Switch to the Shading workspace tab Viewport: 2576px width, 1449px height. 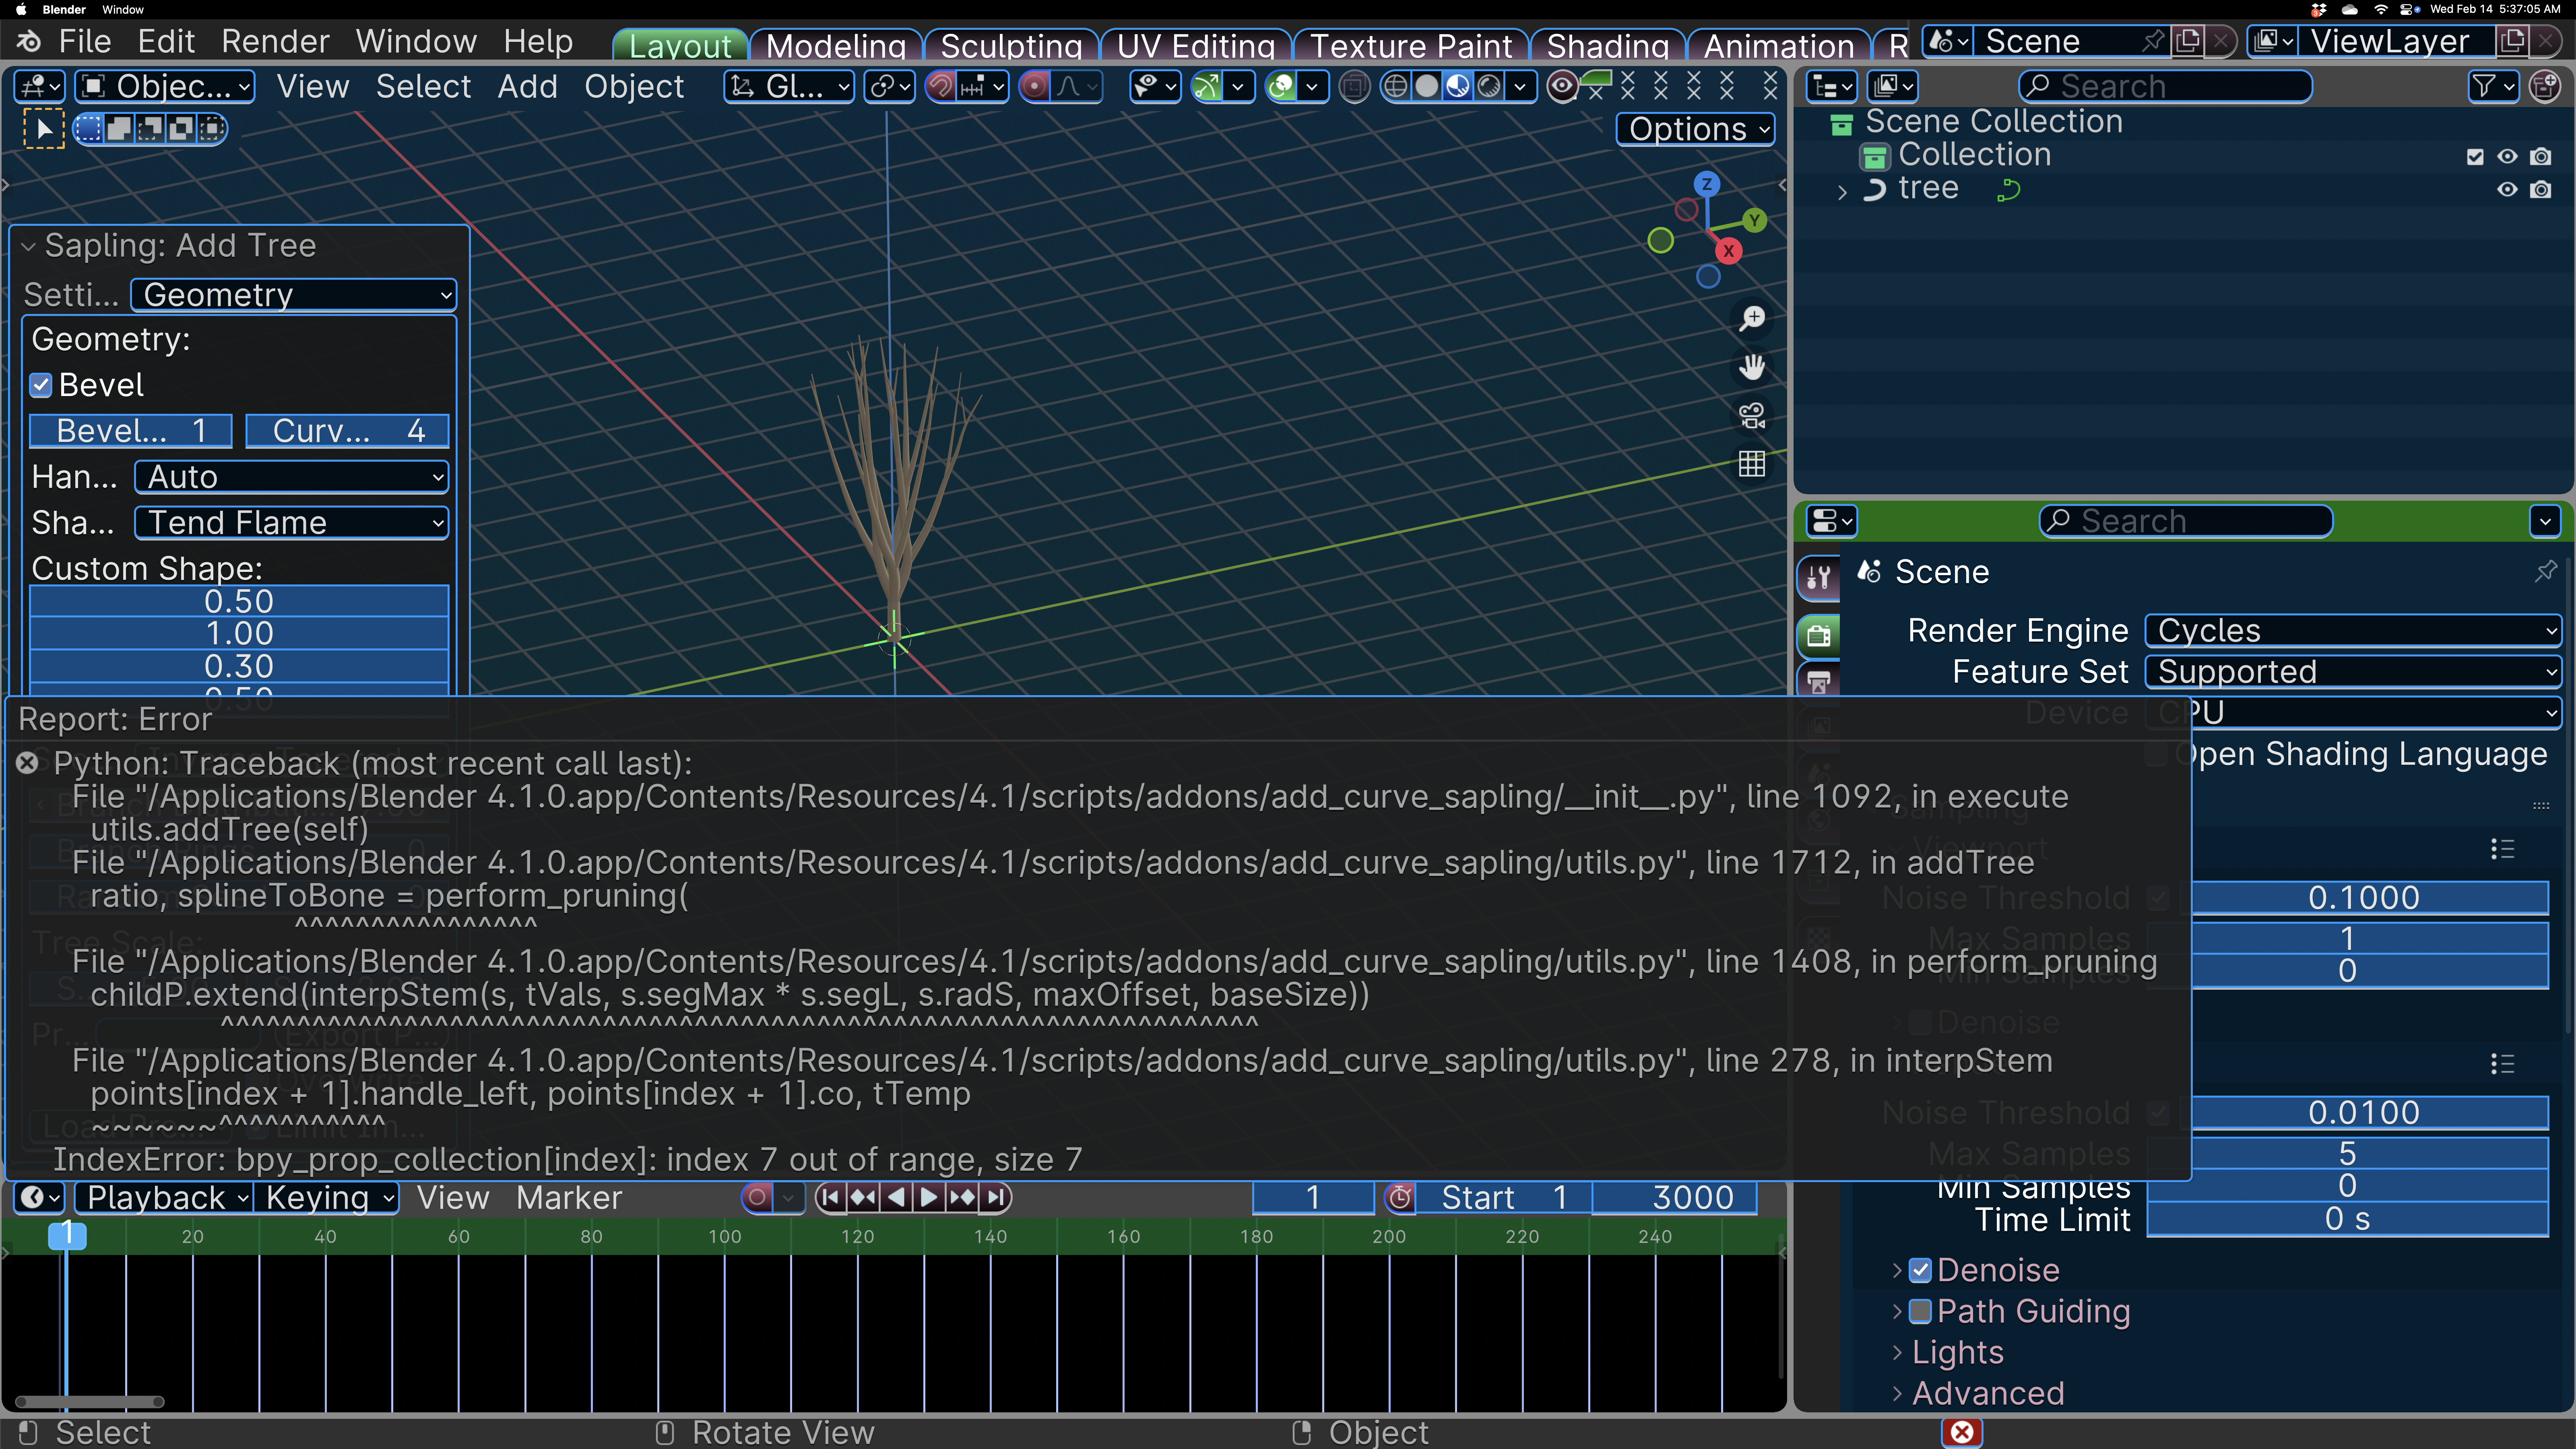1607,46
